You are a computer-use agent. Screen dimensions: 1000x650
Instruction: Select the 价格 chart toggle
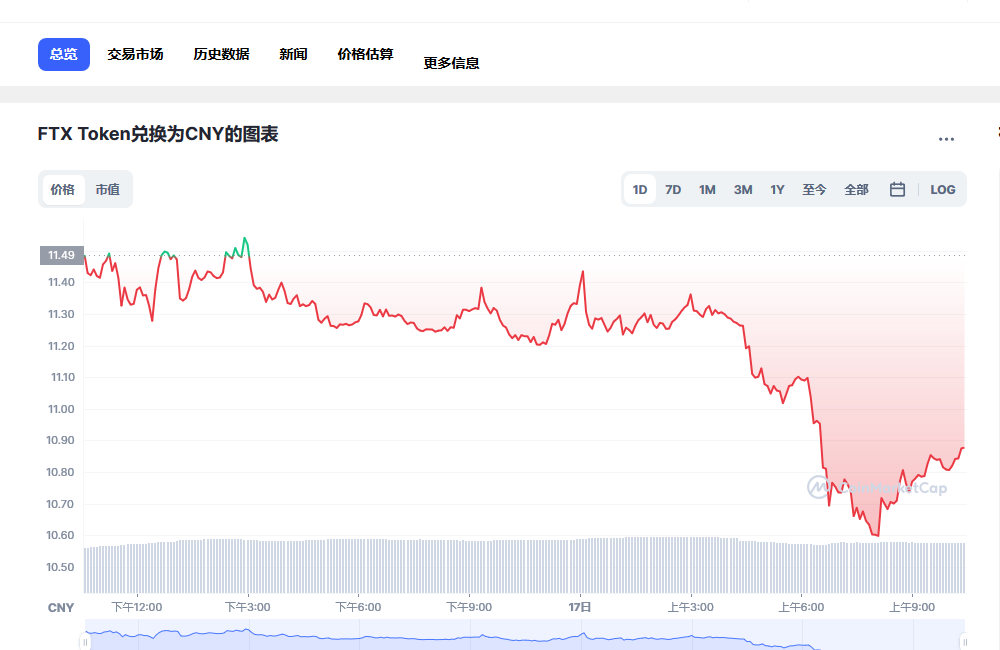point(63,189)
